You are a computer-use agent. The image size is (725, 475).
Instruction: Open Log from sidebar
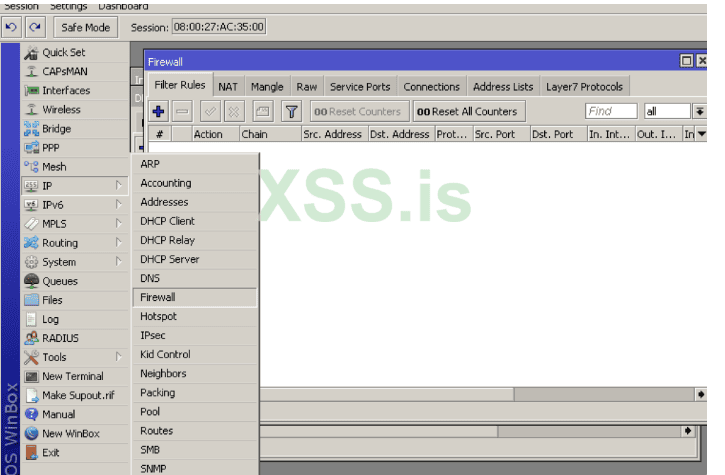point(75,319)
